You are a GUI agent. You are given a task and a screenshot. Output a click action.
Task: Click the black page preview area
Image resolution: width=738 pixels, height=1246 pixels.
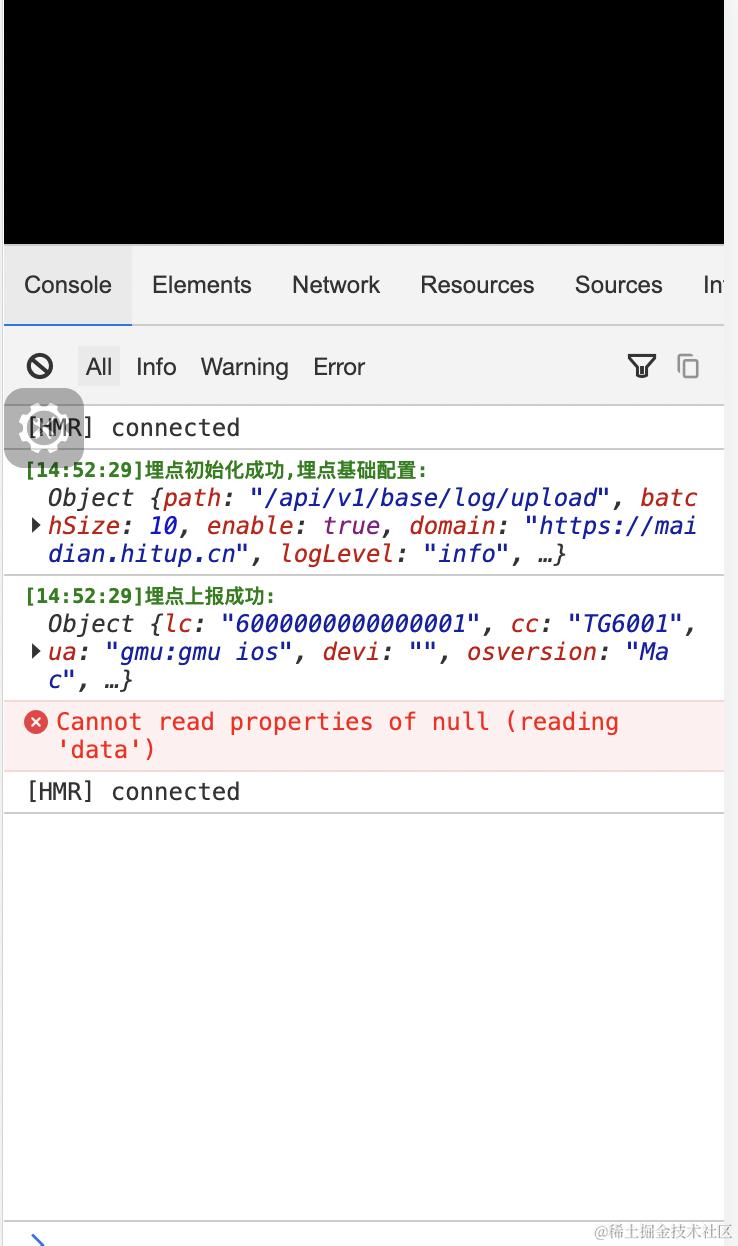pyautogui.click(x=364, y=122)
